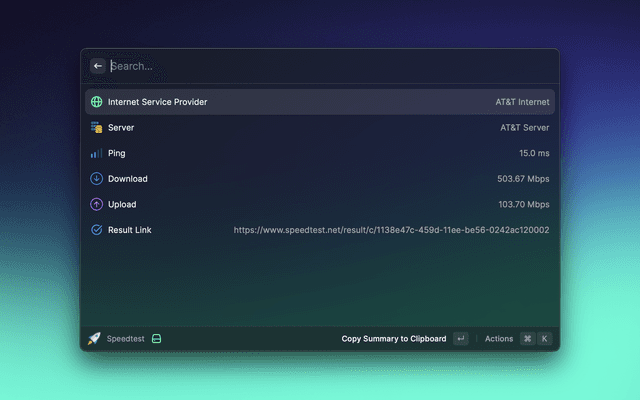Select the Server label
This screenshot has height=400, width=640.
tap(121, 128)
